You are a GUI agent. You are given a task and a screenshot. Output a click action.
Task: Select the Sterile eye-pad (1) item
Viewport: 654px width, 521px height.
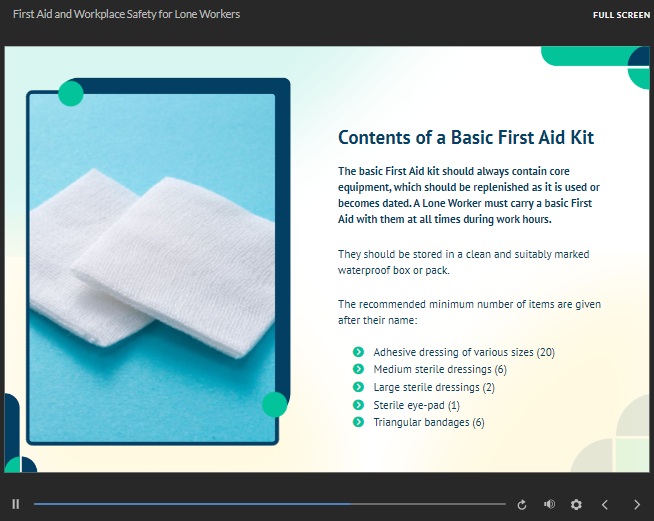tap(416, 405)
